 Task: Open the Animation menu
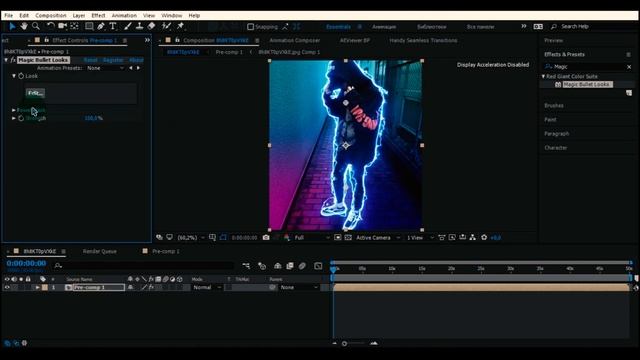(124, 16)
